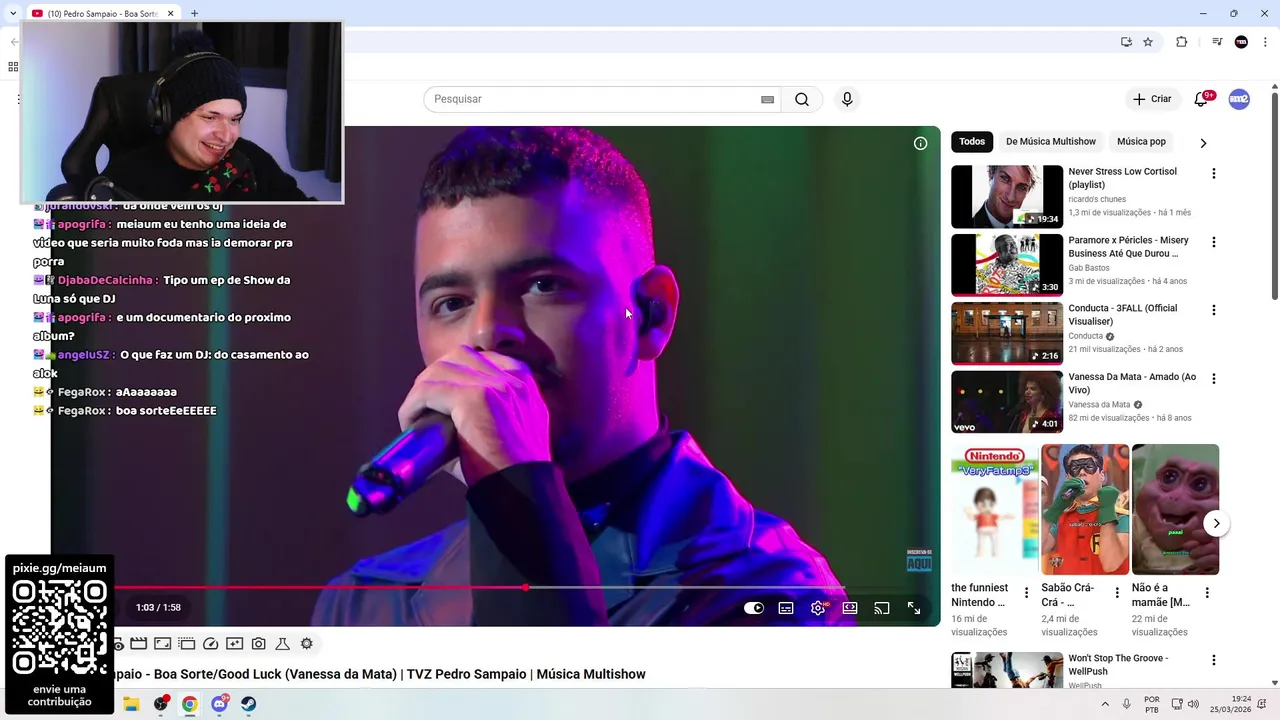Open Won't Stop The Groove - WellPush
Screen dimensions: 1280x720
1007,670
